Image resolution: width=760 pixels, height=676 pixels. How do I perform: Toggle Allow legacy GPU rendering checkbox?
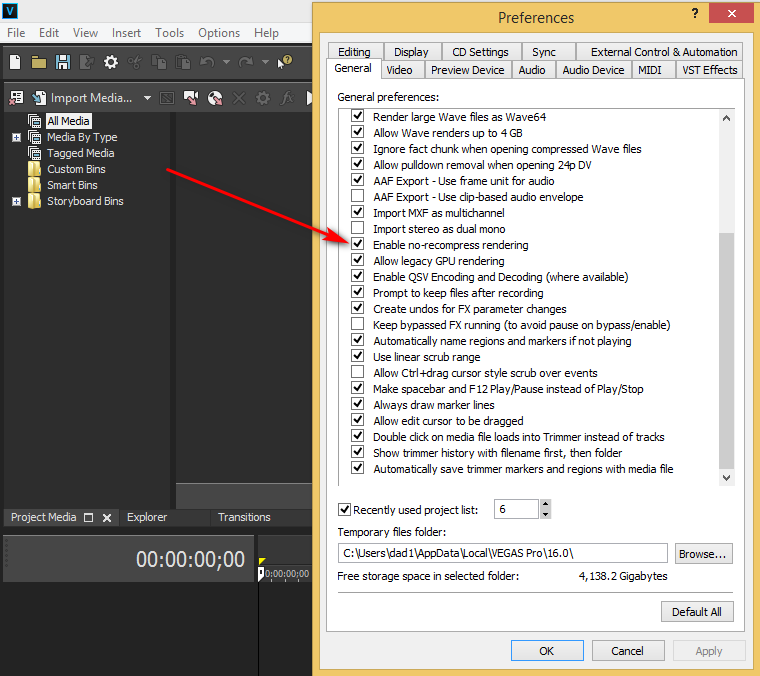pos(357,259)
